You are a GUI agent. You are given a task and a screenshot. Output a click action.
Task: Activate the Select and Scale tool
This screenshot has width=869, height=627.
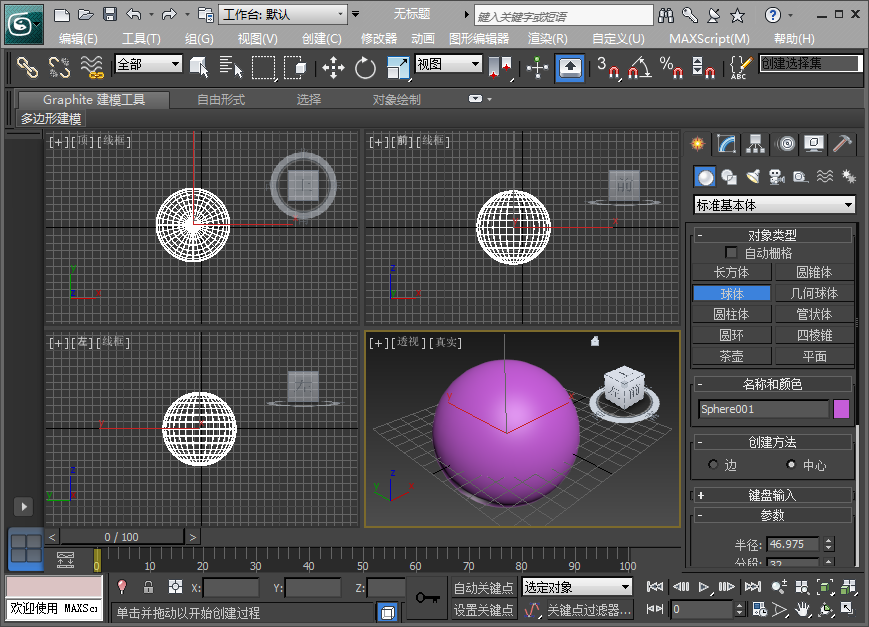point(397,68)
